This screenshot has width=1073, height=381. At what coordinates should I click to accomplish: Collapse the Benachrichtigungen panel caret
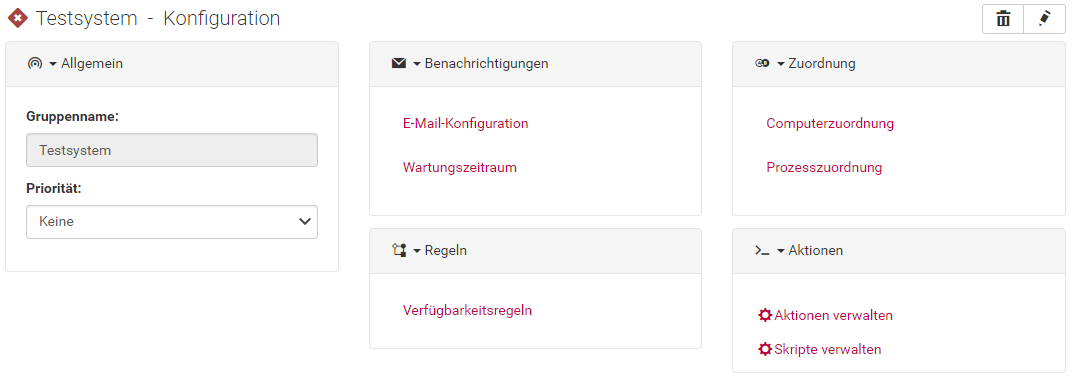(417, 64)
